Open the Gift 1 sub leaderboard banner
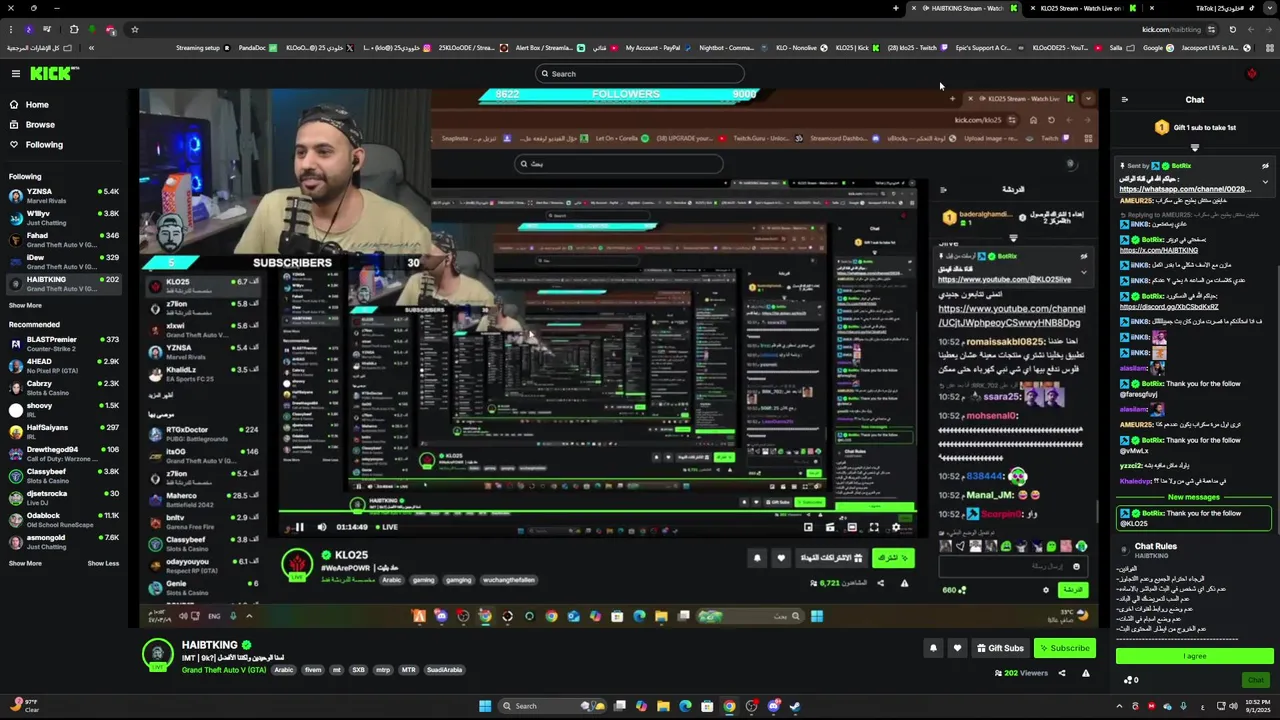 coord(1195,128)
